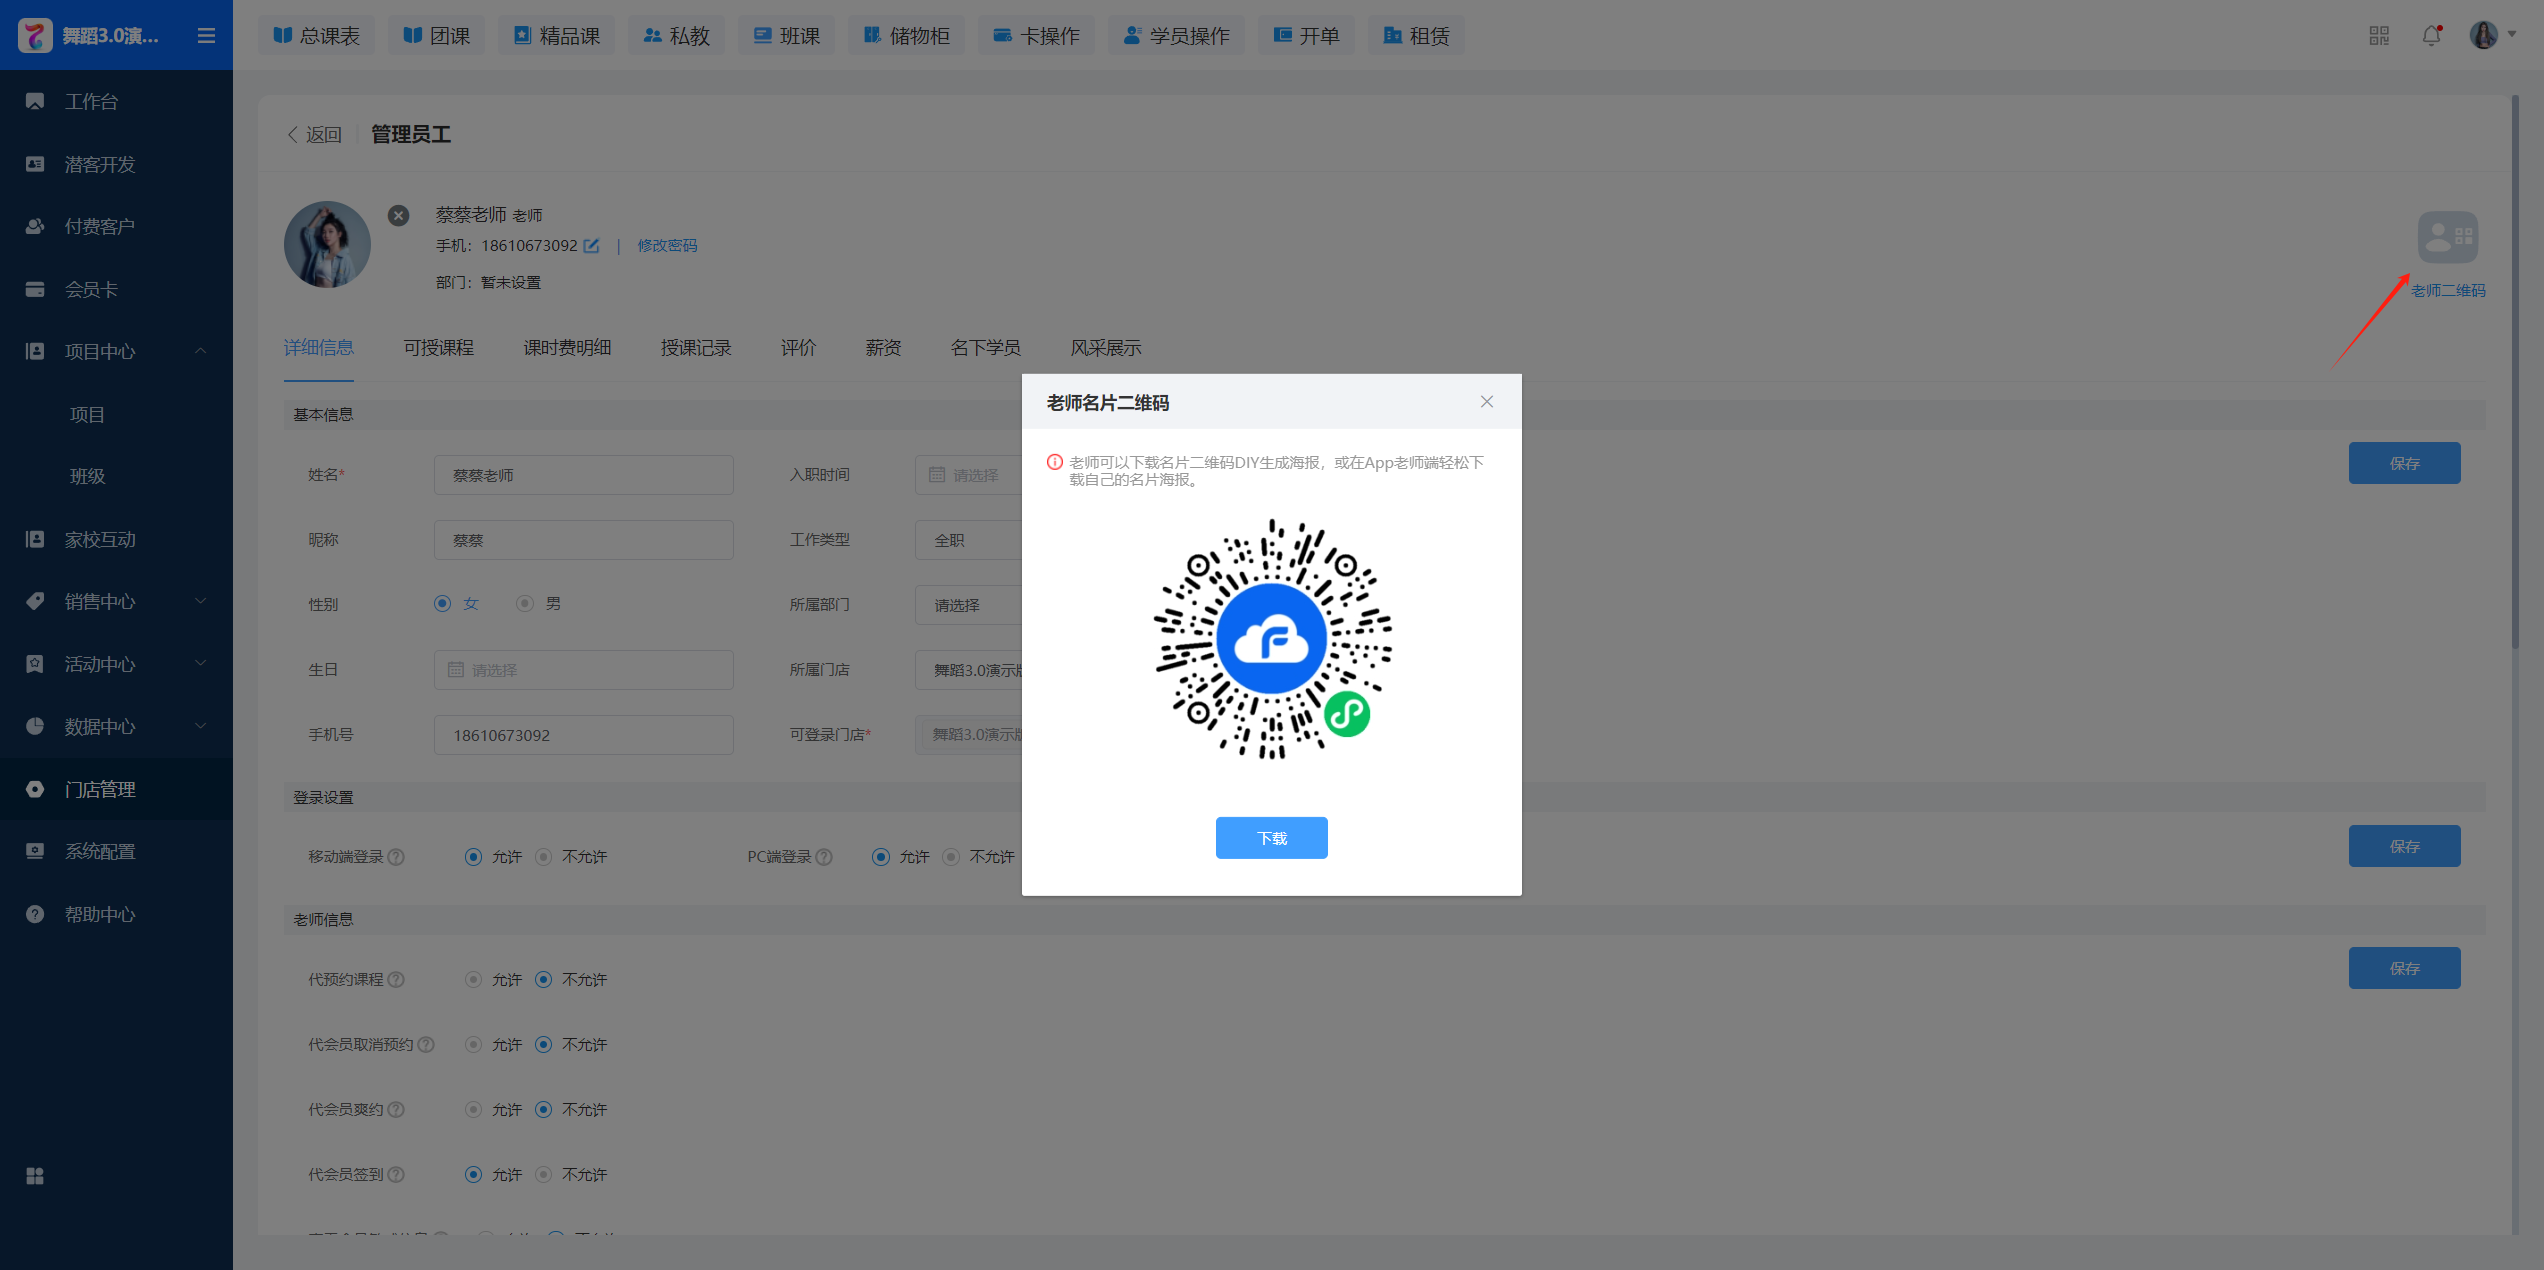
Task: Switch to the 授课记录 tab
Action: [696, 348]
